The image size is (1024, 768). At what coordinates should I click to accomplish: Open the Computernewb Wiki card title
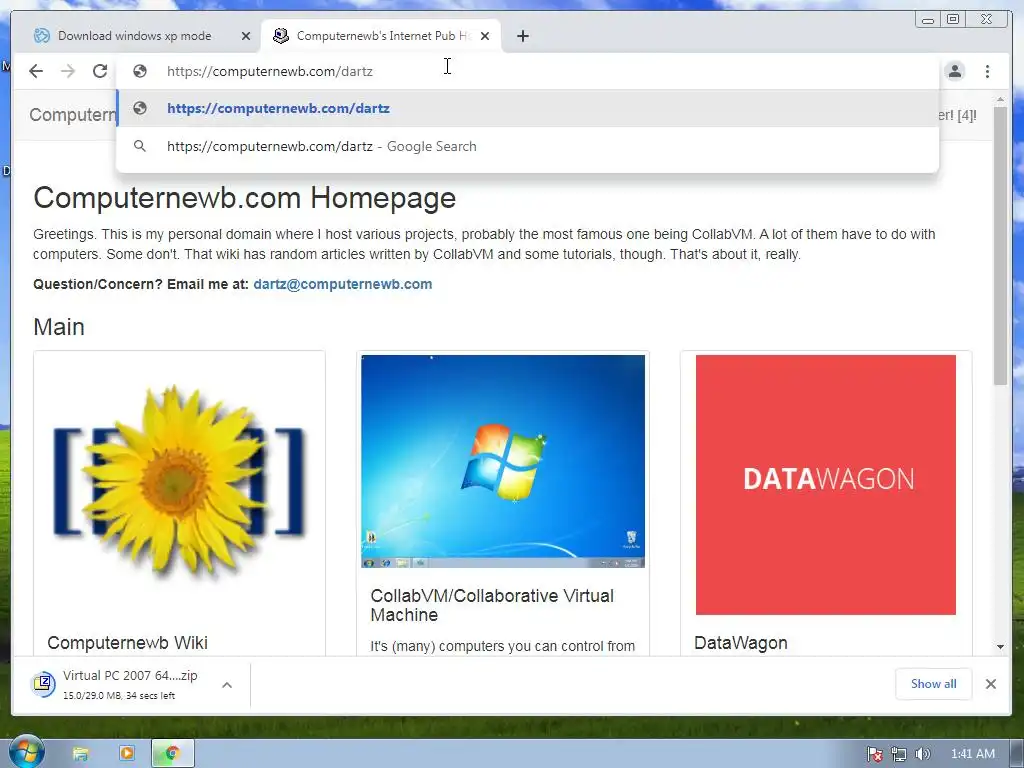(x=127, y=643)
